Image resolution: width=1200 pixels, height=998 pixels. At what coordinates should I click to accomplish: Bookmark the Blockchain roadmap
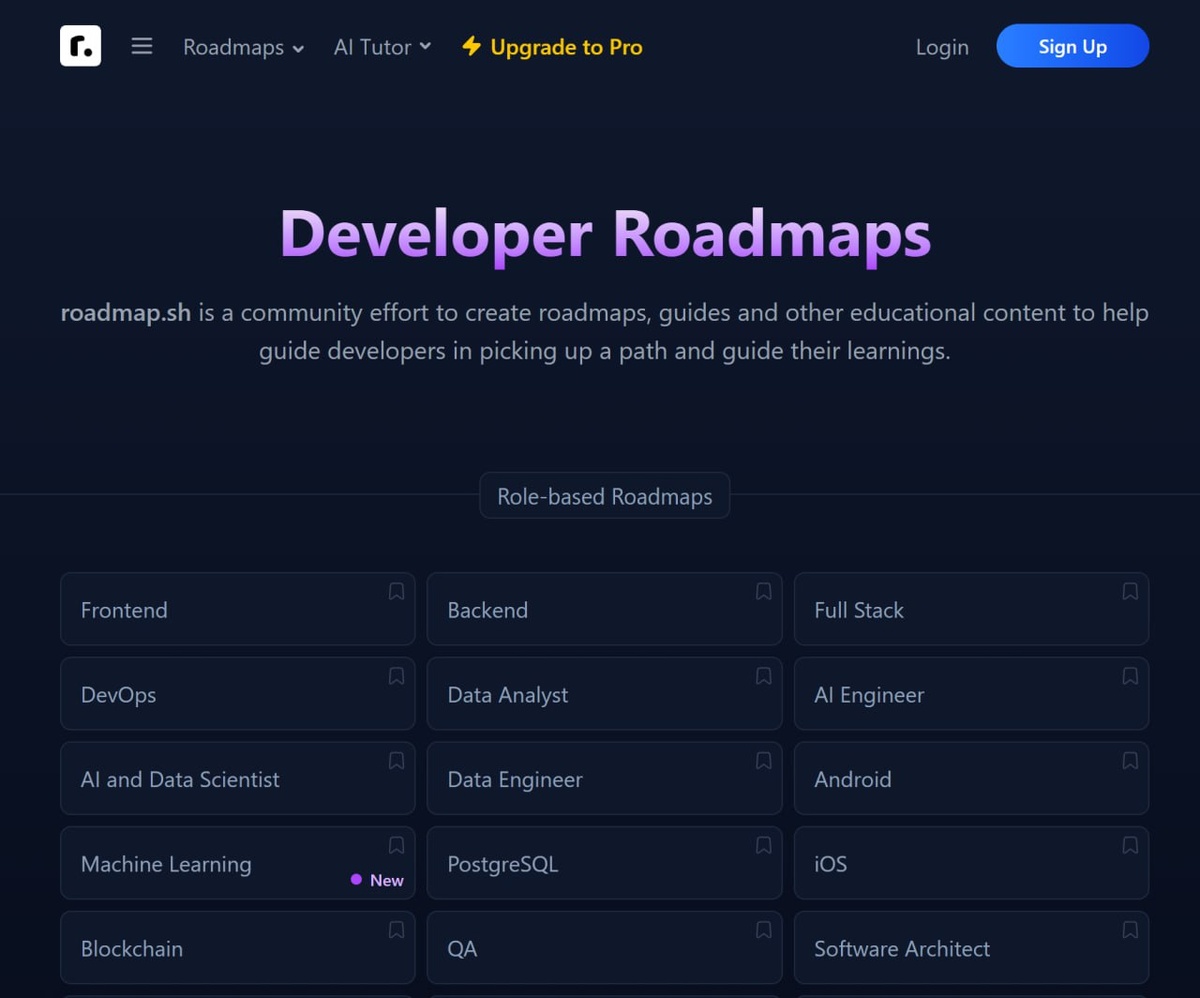[x=396, y=930]
